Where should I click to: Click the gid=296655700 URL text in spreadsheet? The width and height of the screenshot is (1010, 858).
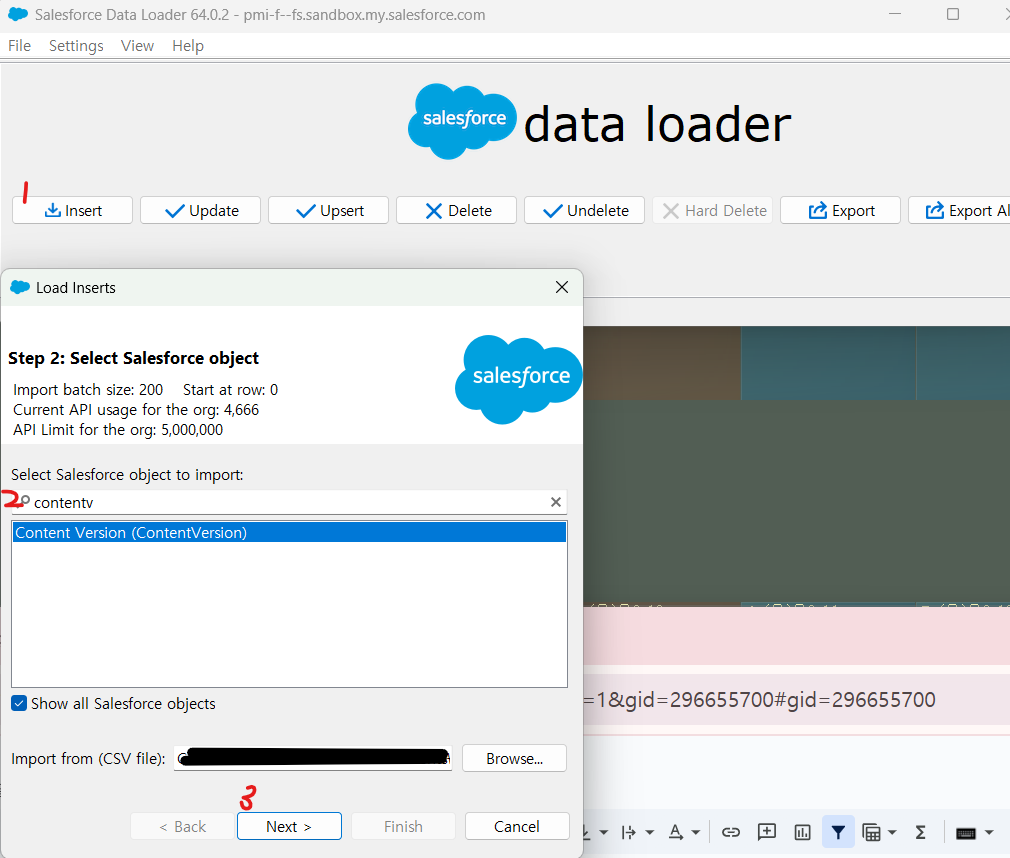[760, 700]
